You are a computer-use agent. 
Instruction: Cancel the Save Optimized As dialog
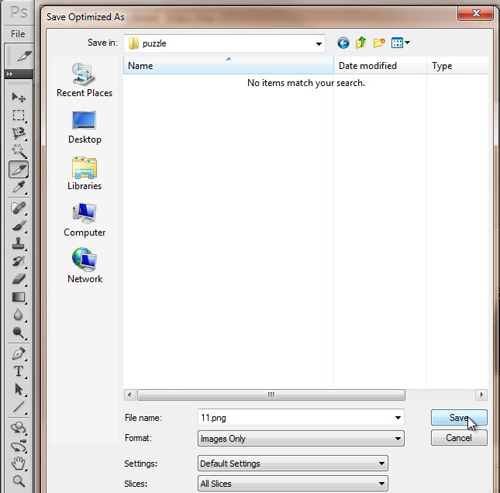pyautogui.click(x=459, y=438)
